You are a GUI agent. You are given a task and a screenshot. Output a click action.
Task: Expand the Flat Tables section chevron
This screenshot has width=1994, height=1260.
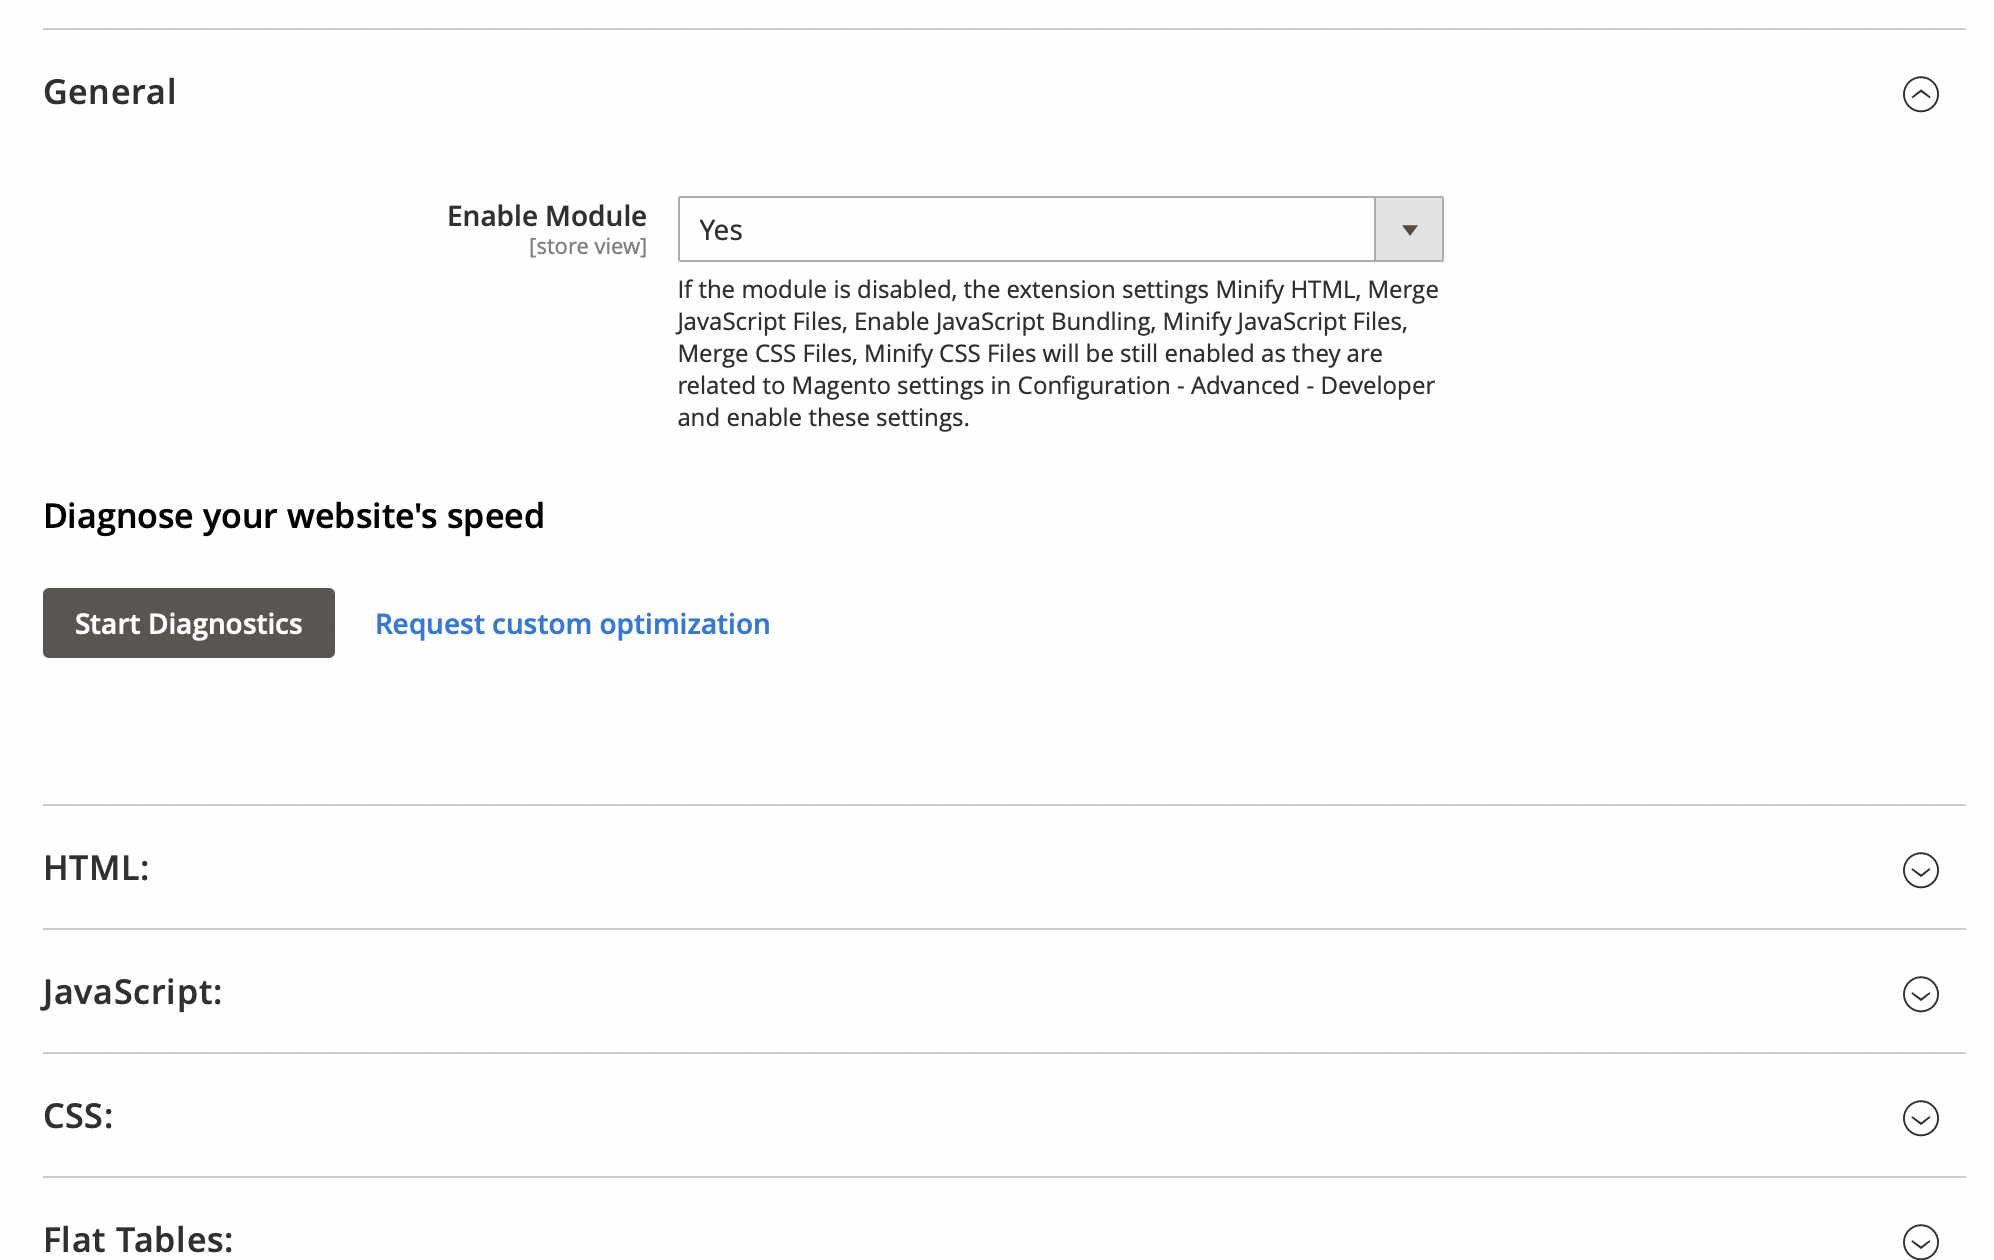click(x=1920, y=1242)
